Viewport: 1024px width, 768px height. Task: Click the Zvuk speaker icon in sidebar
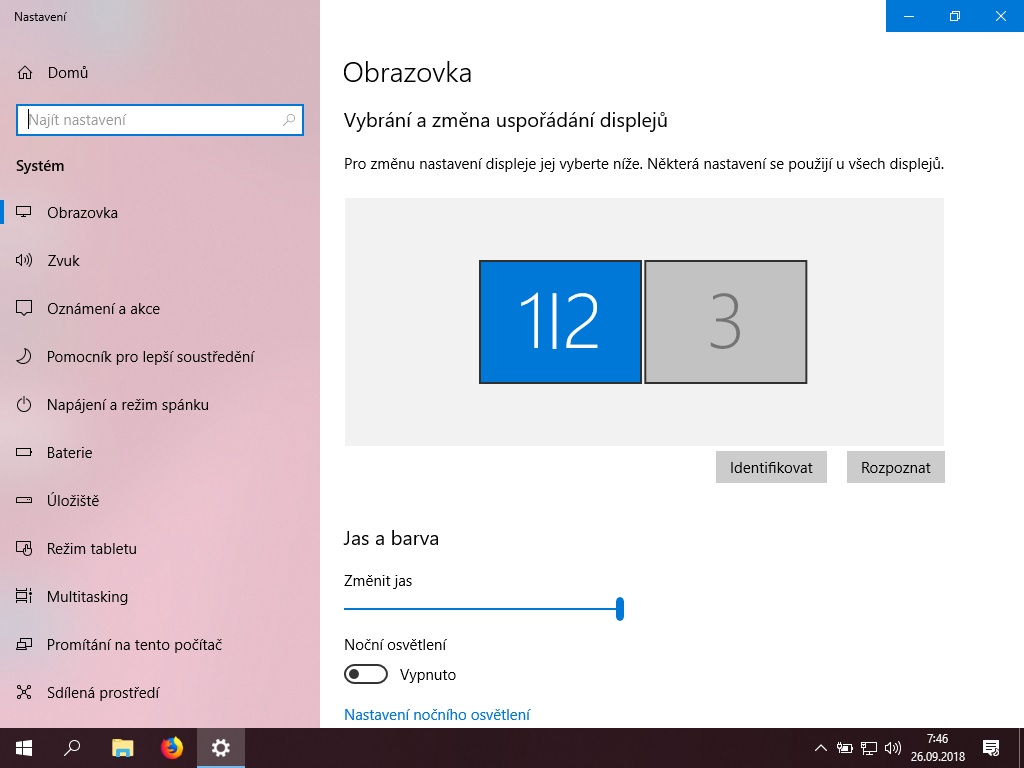pos(25,261)
